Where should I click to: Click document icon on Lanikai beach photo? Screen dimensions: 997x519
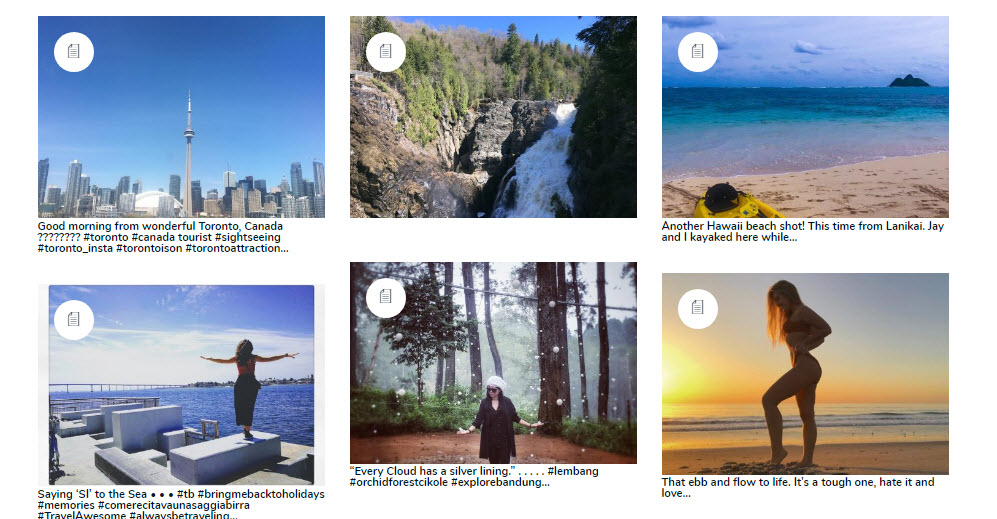point(698,52)
